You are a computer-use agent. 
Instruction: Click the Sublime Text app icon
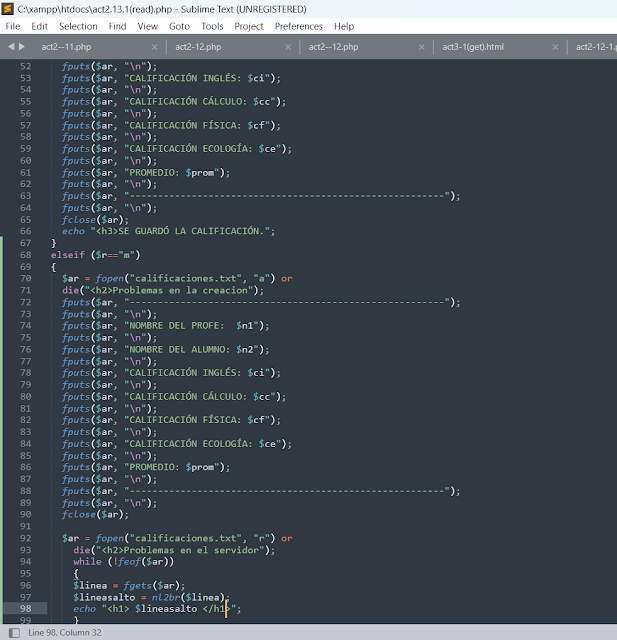coord(8,9)
